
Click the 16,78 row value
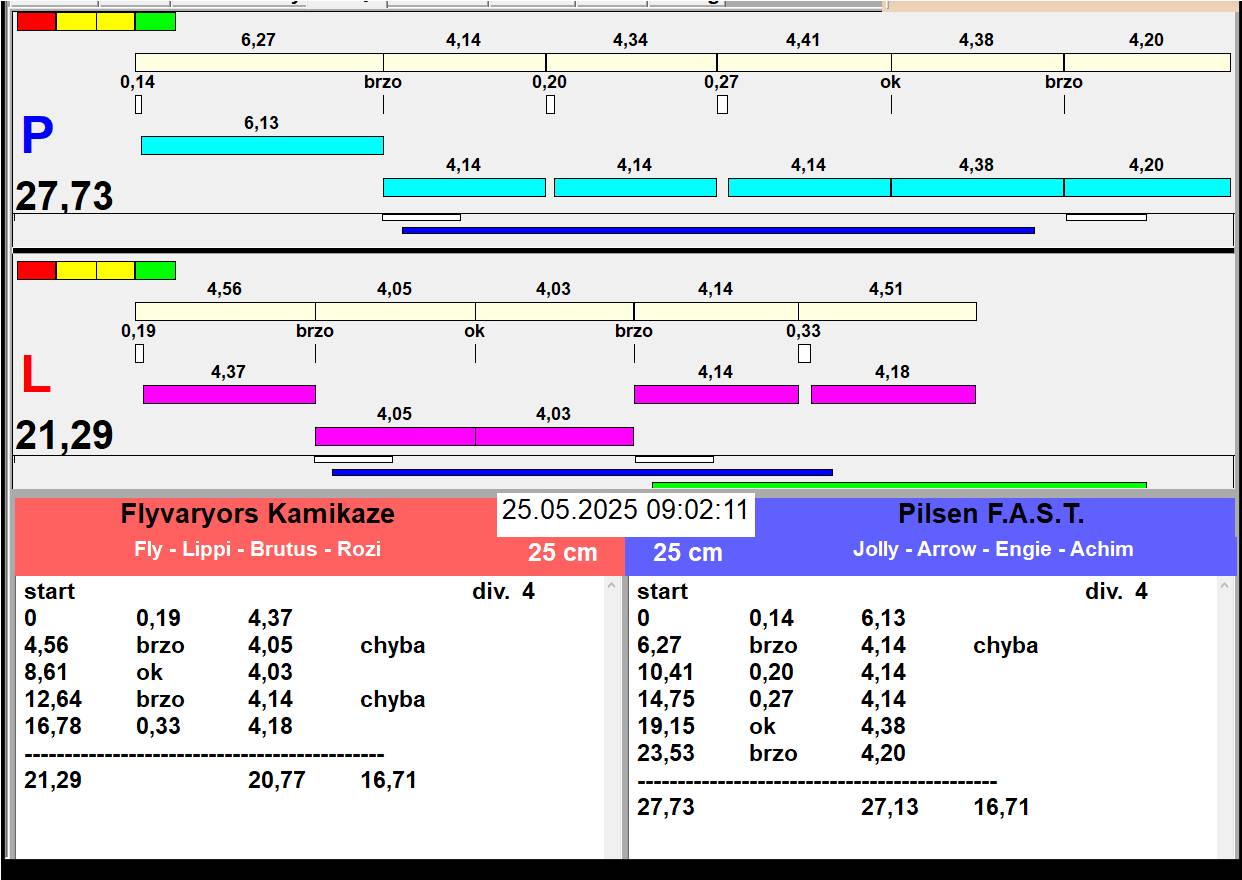tap(53, 726)
